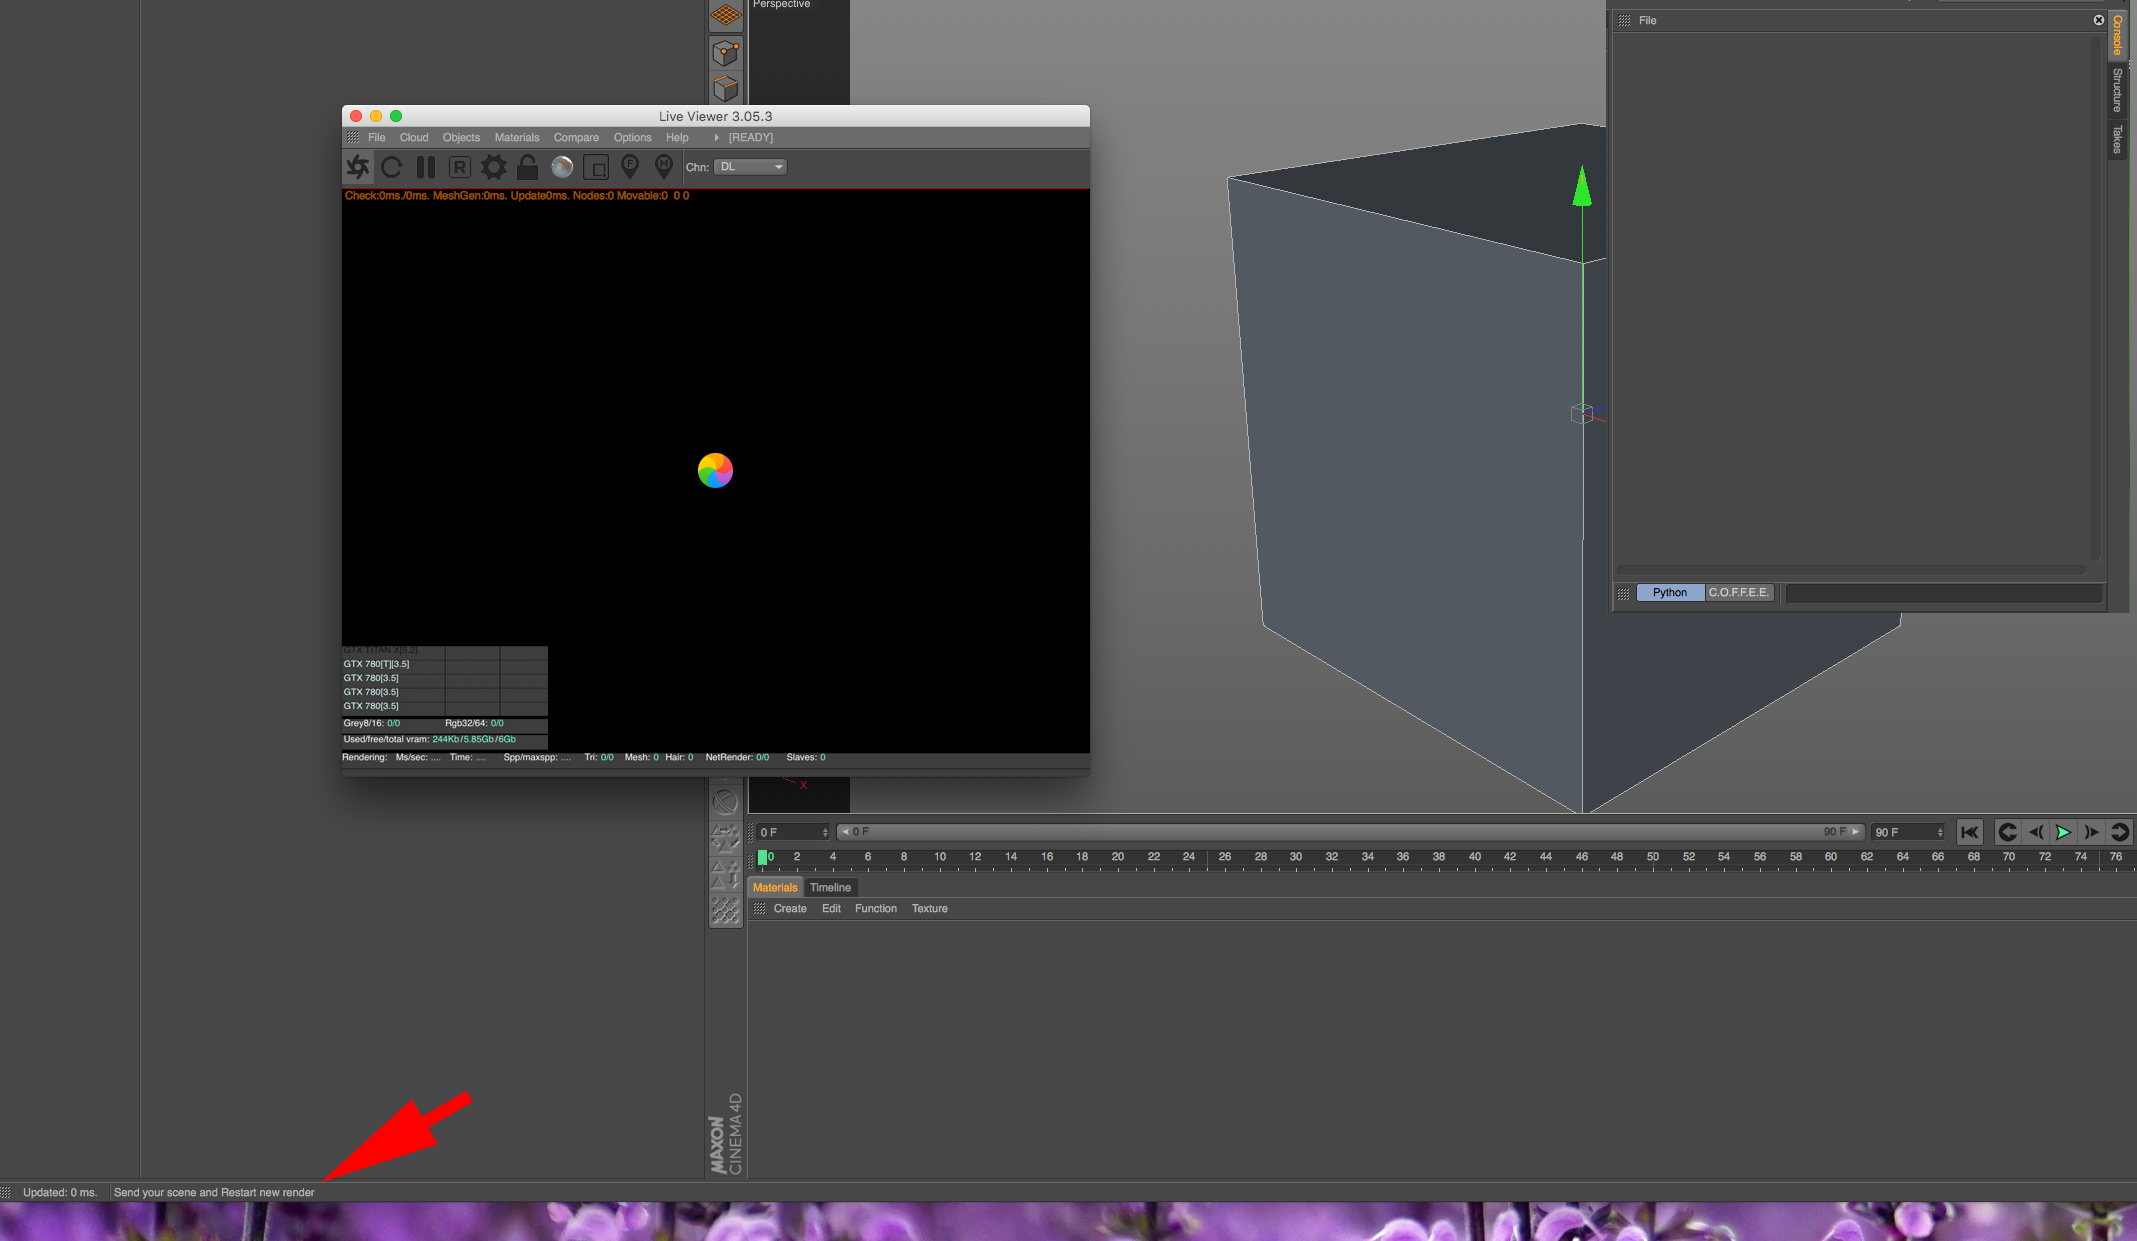This screenshot has width=2137, height=1241.
Task: Click the console command input field
Action: tap(1942, 594)
